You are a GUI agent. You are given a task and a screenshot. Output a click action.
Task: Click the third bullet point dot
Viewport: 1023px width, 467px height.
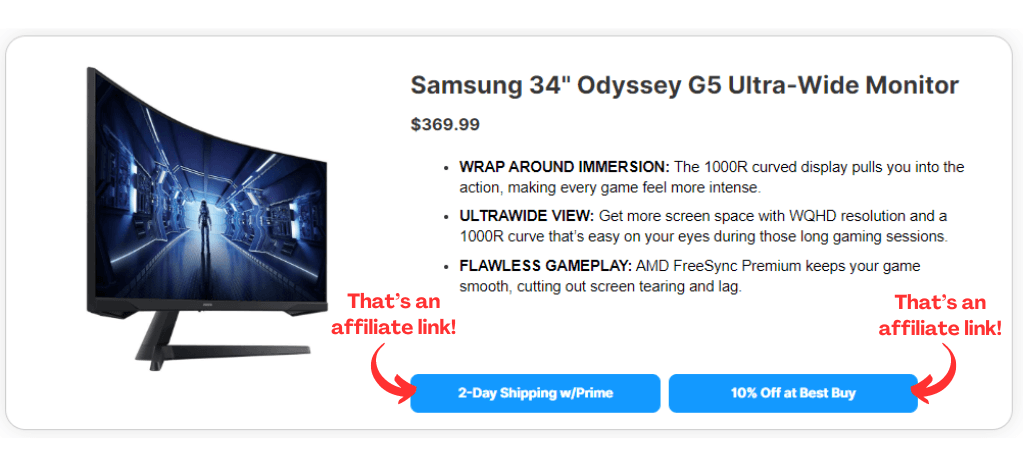446,267
